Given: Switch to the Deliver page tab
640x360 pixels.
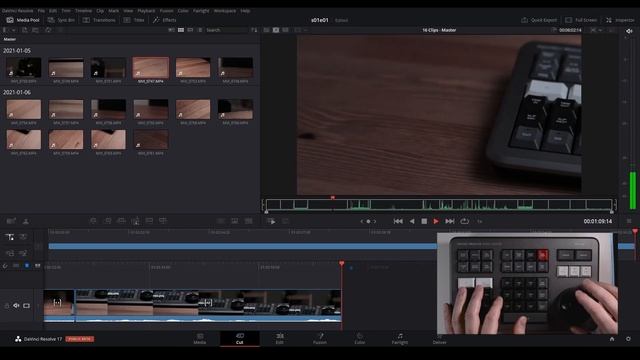Looking at the screenshot, I should 439,338.
